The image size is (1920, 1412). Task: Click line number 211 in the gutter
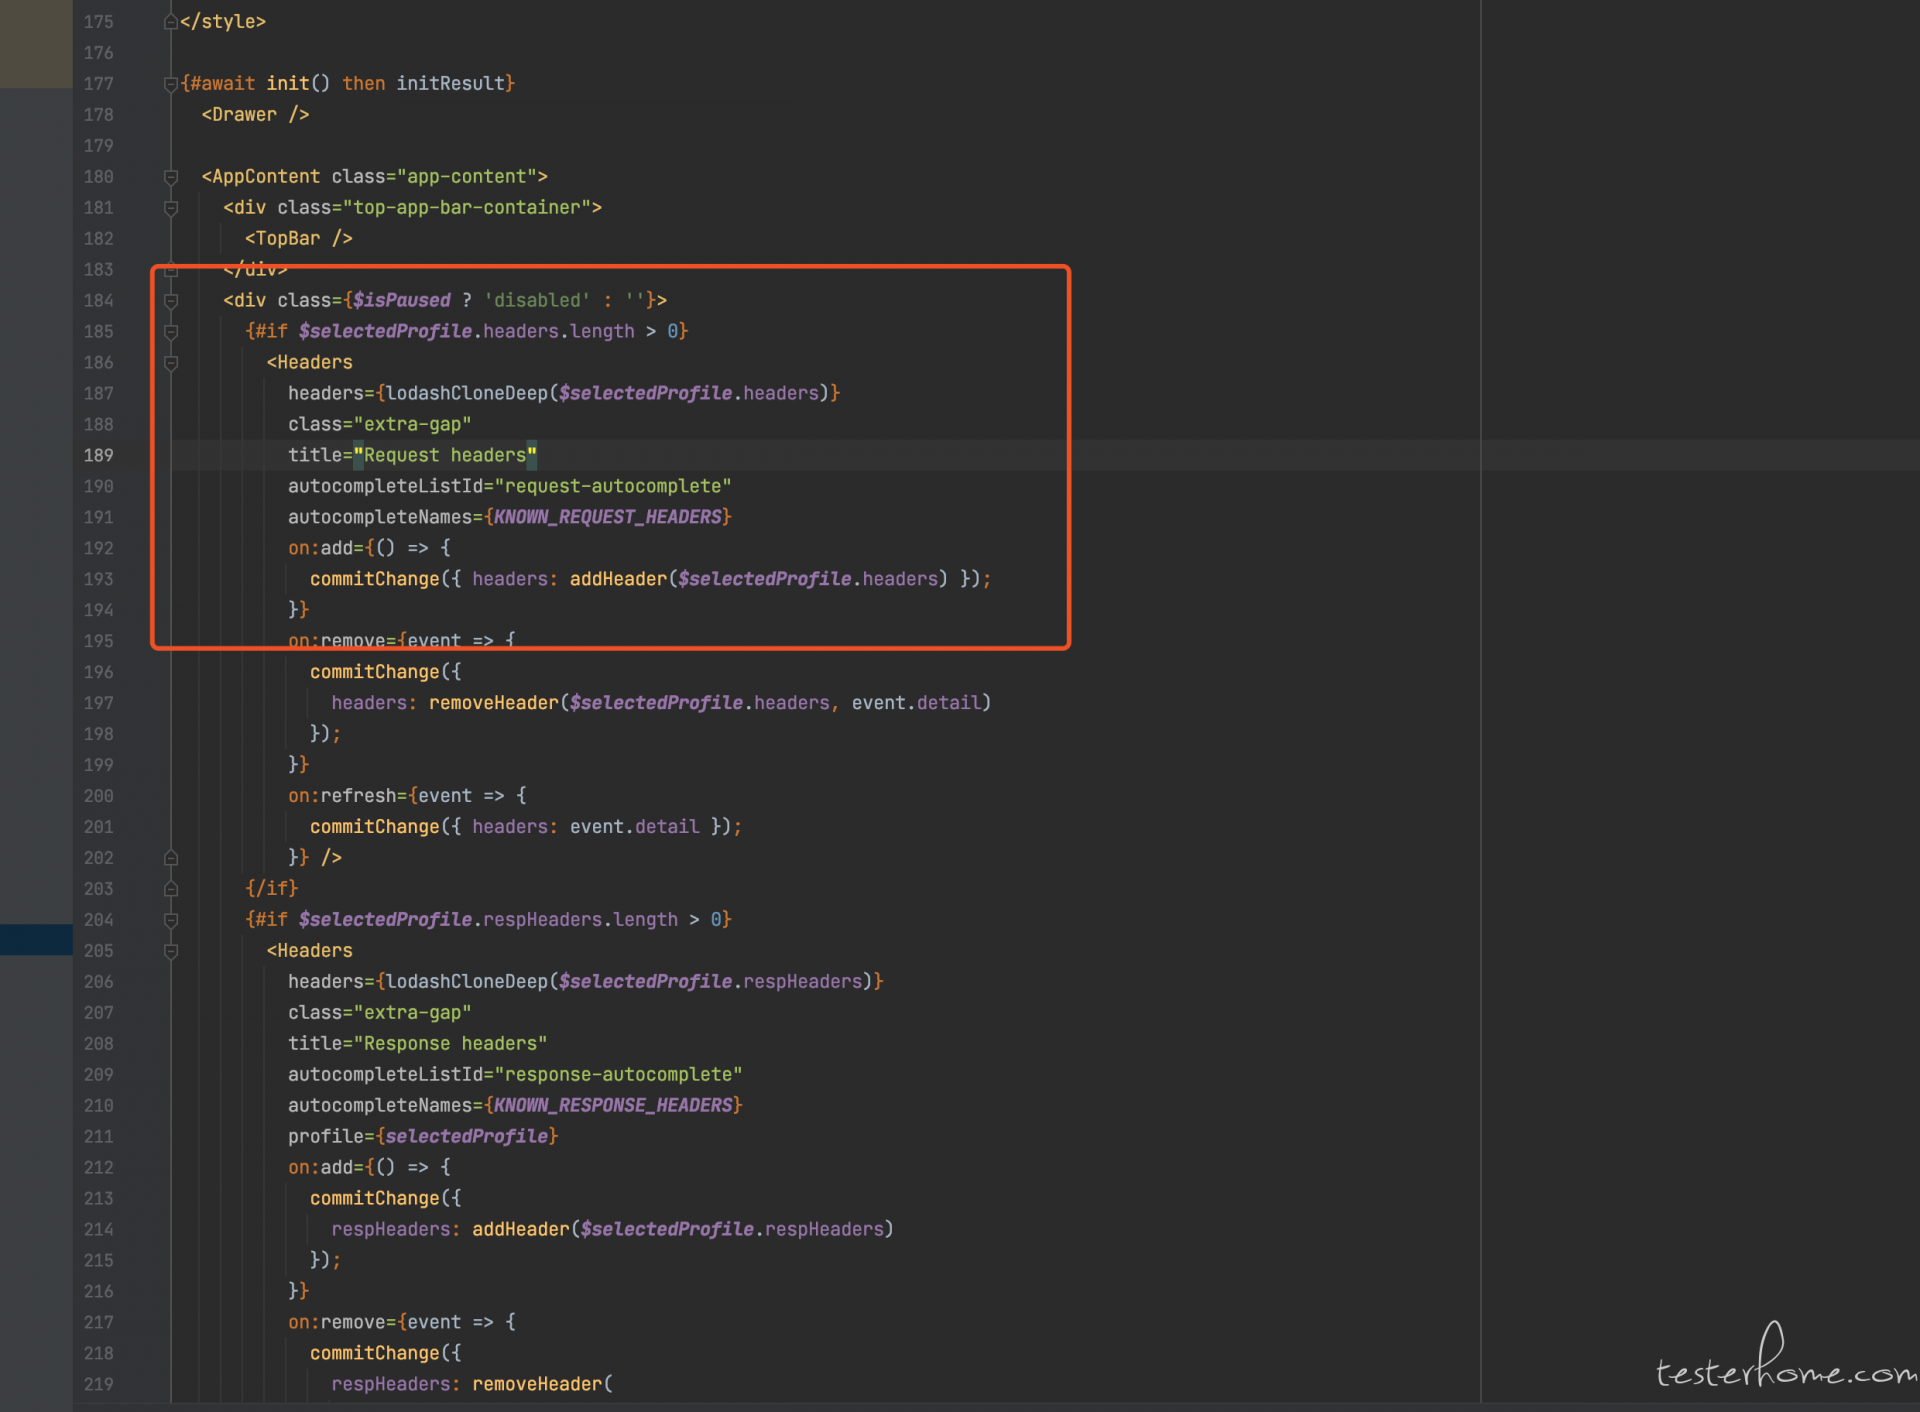(x=98, y=1136)
